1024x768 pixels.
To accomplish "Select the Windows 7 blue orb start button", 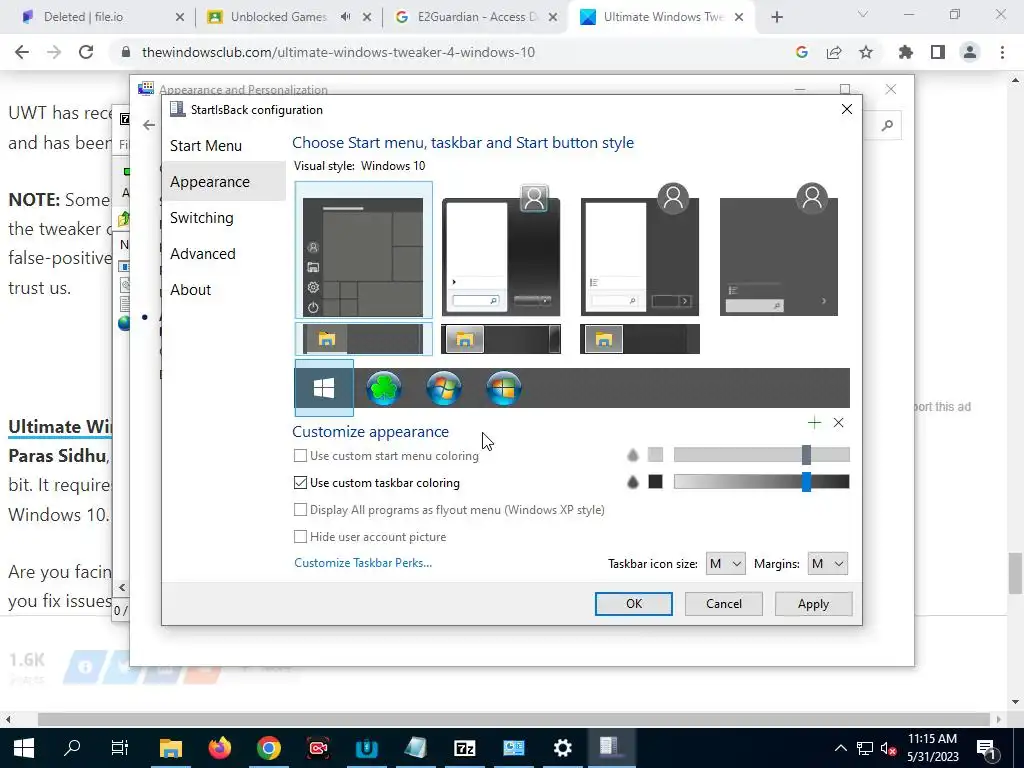I will pyautogui.click(x=443, y=388).
